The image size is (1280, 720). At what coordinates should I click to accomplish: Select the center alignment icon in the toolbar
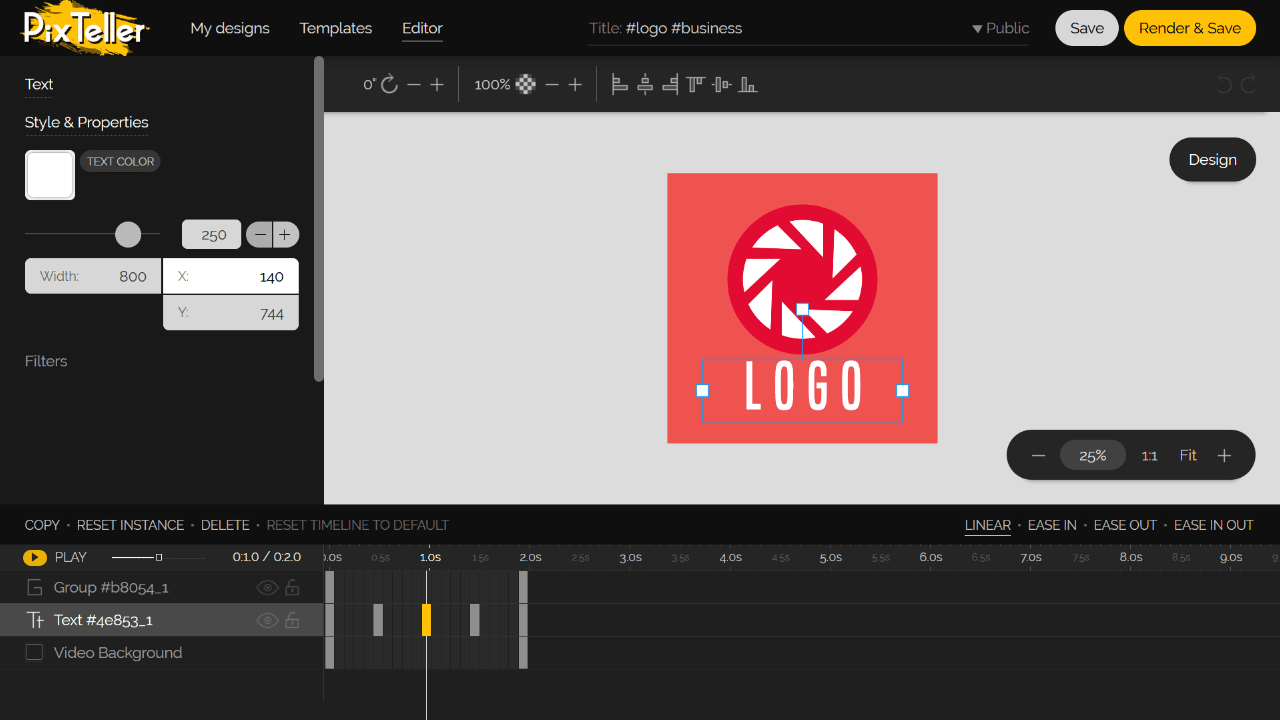click(x=645, y=84)
